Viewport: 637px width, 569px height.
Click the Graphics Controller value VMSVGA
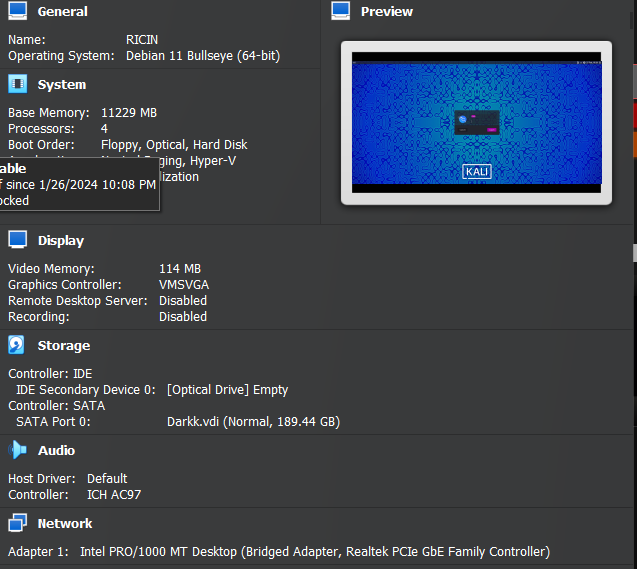[184, 285]
